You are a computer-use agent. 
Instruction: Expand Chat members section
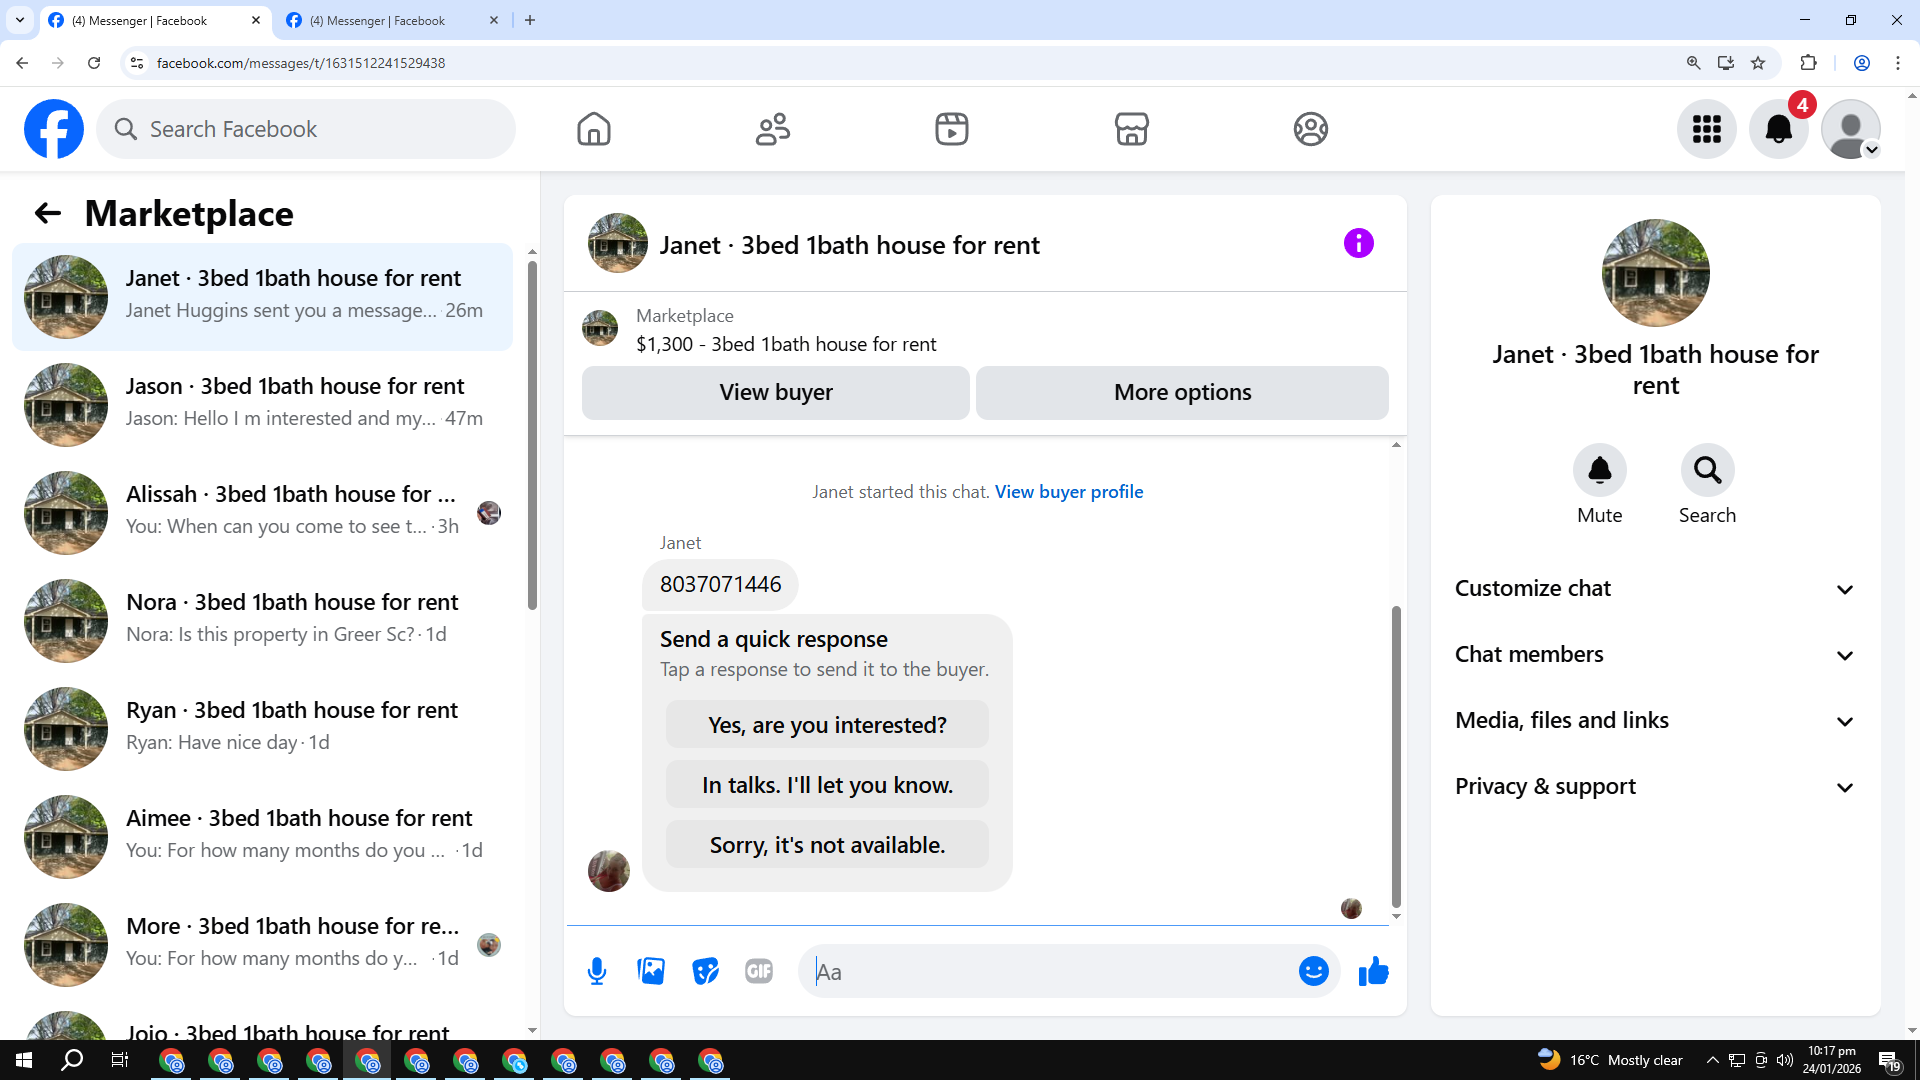point(1655,655)
